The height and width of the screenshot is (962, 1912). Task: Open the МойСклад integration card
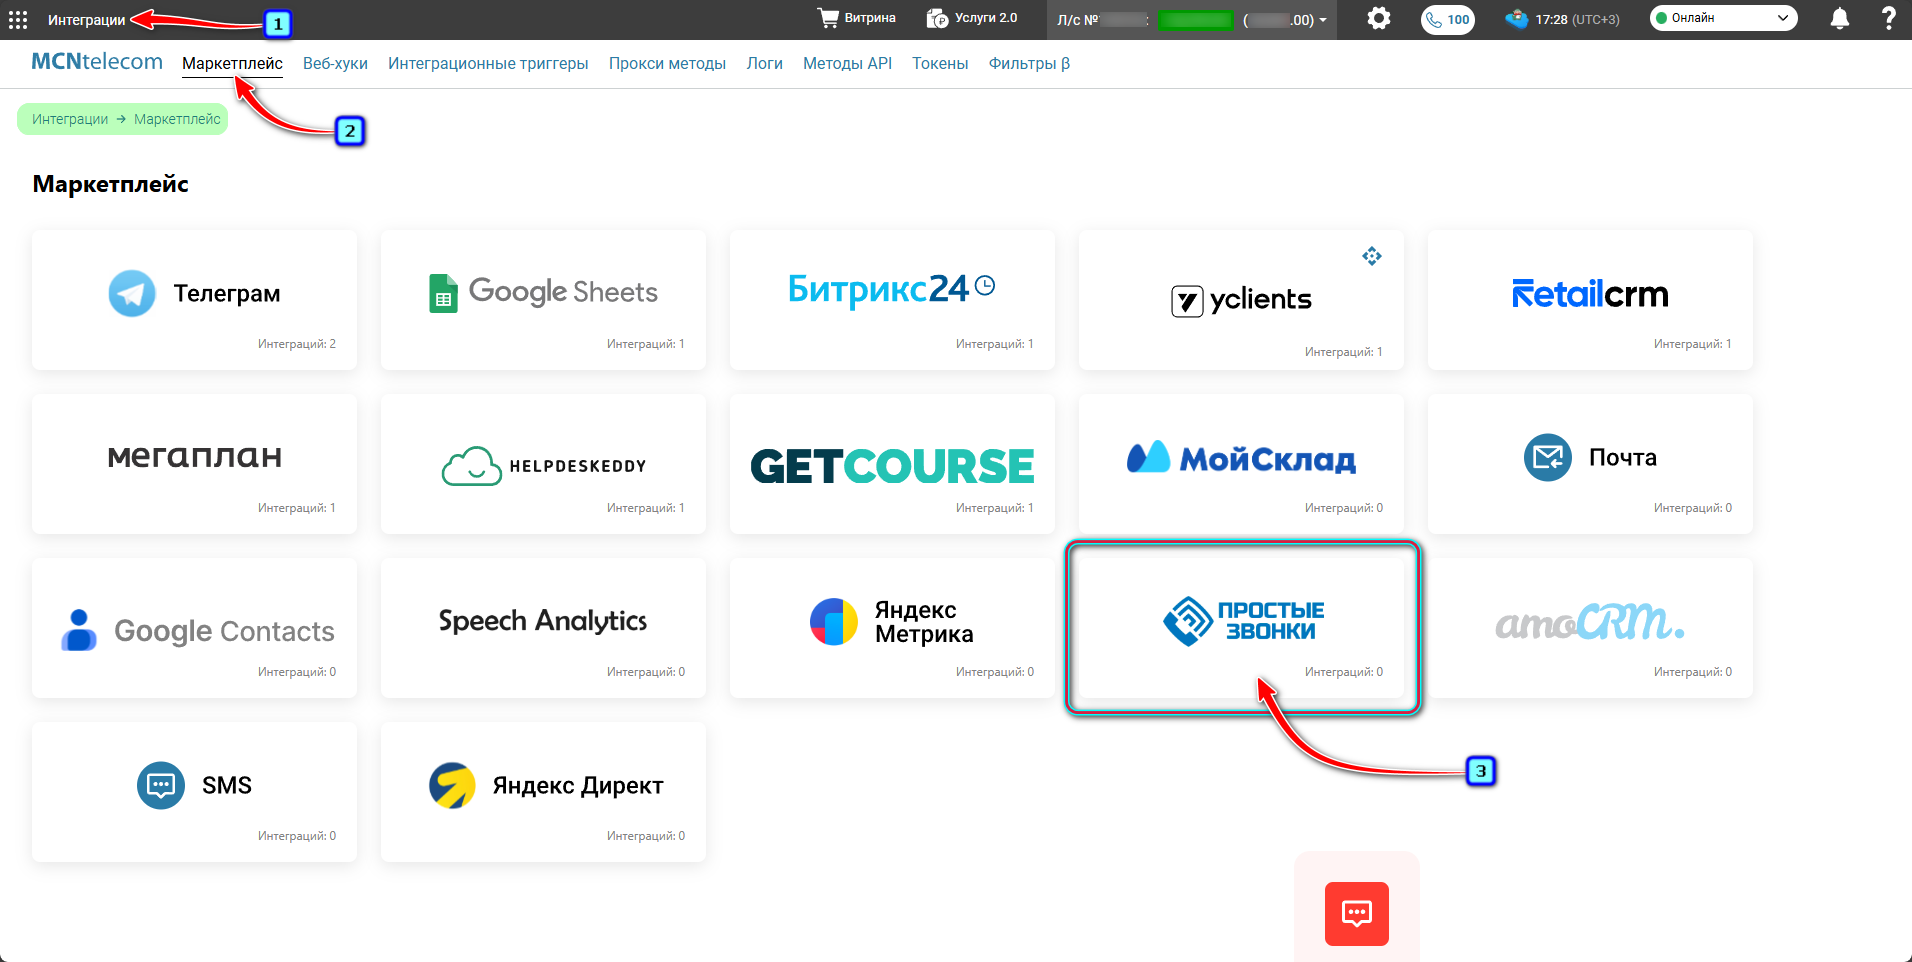[1241, 464]
